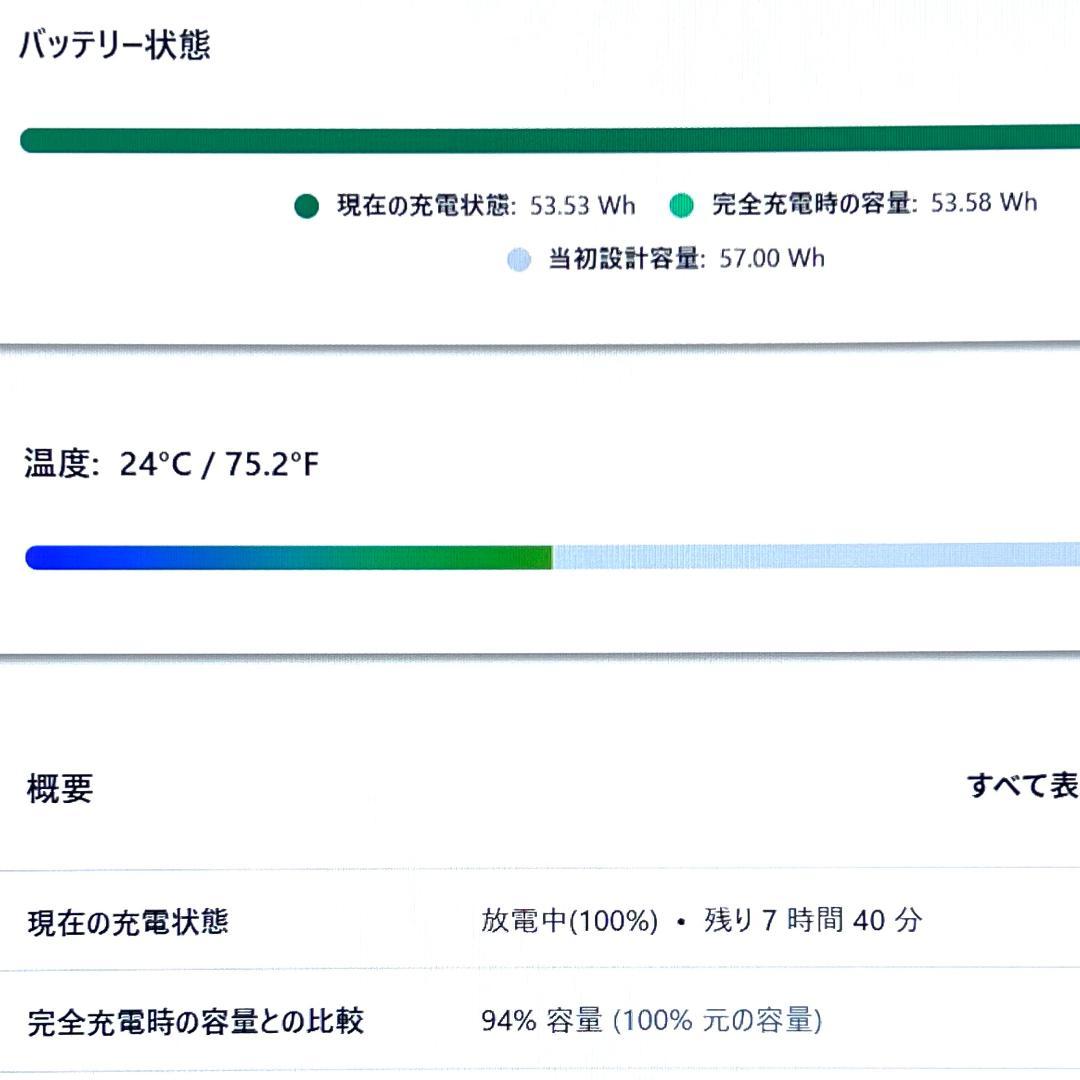Click the 当初設計容量 legend label
Screen dimensions: 1080x1080
point(622,259)
